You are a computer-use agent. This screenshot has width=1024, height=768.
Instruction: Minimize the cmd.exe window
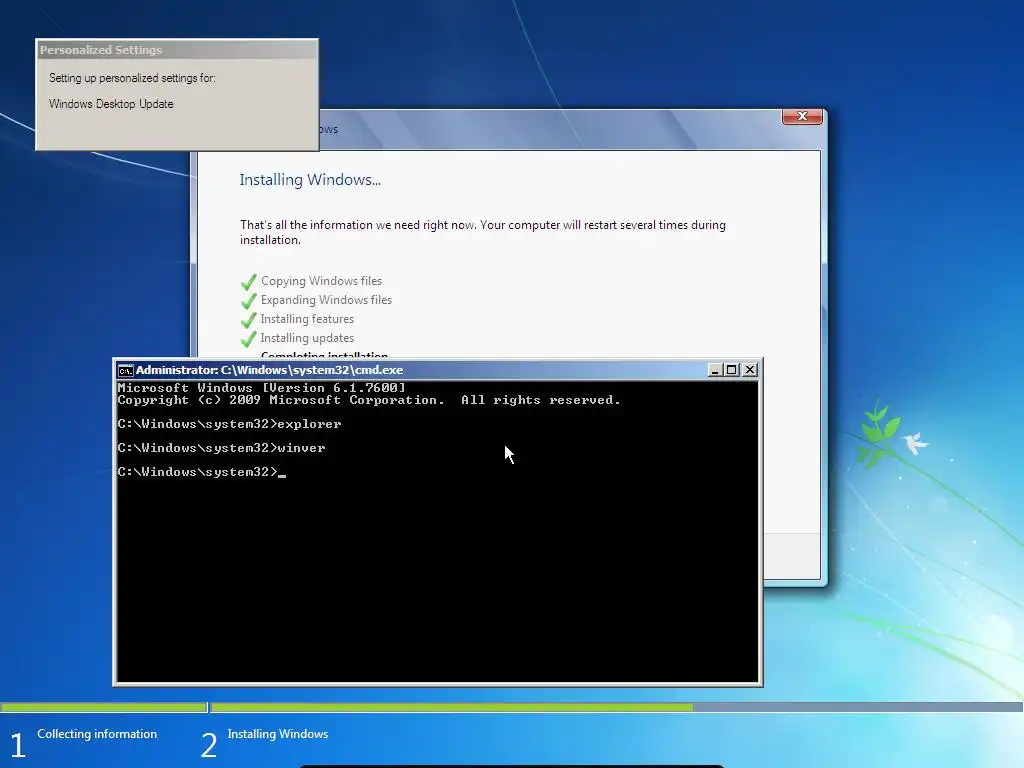(x=715, y=370)
